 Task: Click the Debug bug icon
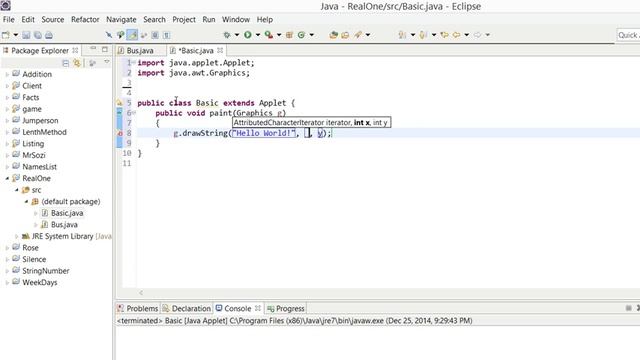tap(227, 35)
